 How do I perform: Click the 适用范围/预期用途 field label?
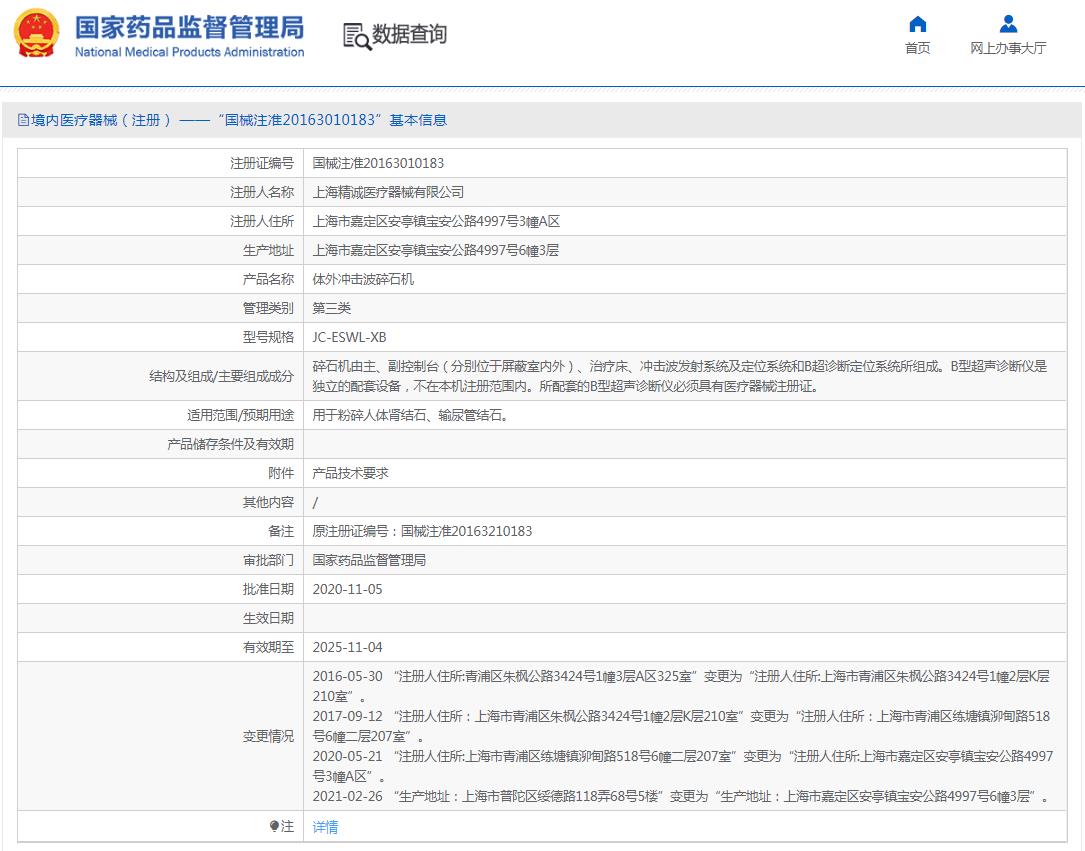(241, 415)
